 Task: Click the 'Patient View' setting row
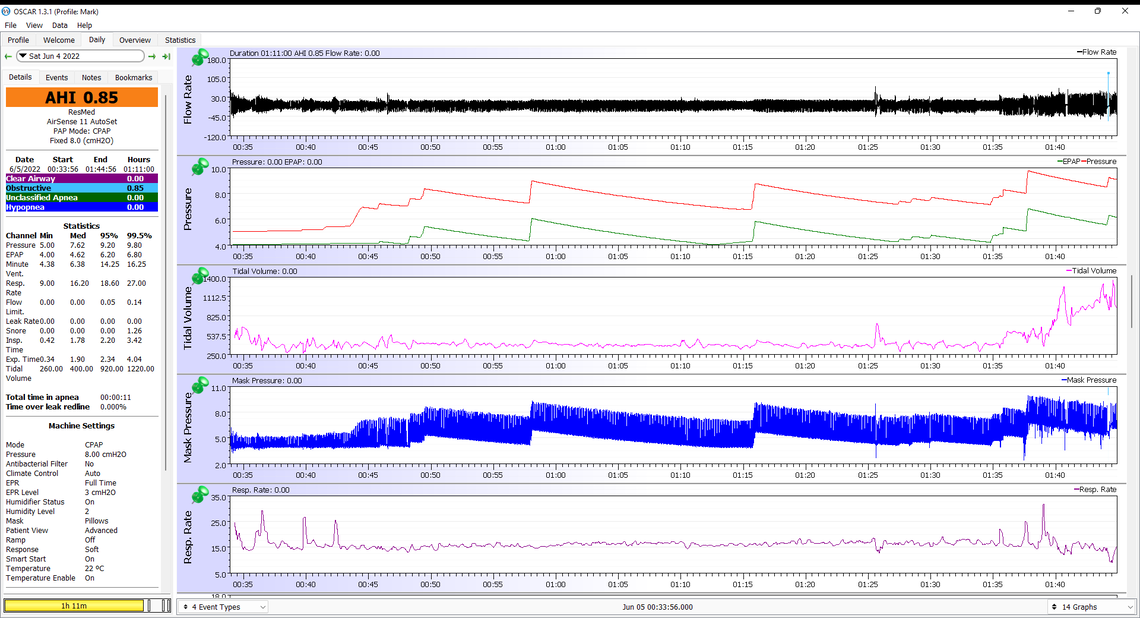(x=81, y=531)
